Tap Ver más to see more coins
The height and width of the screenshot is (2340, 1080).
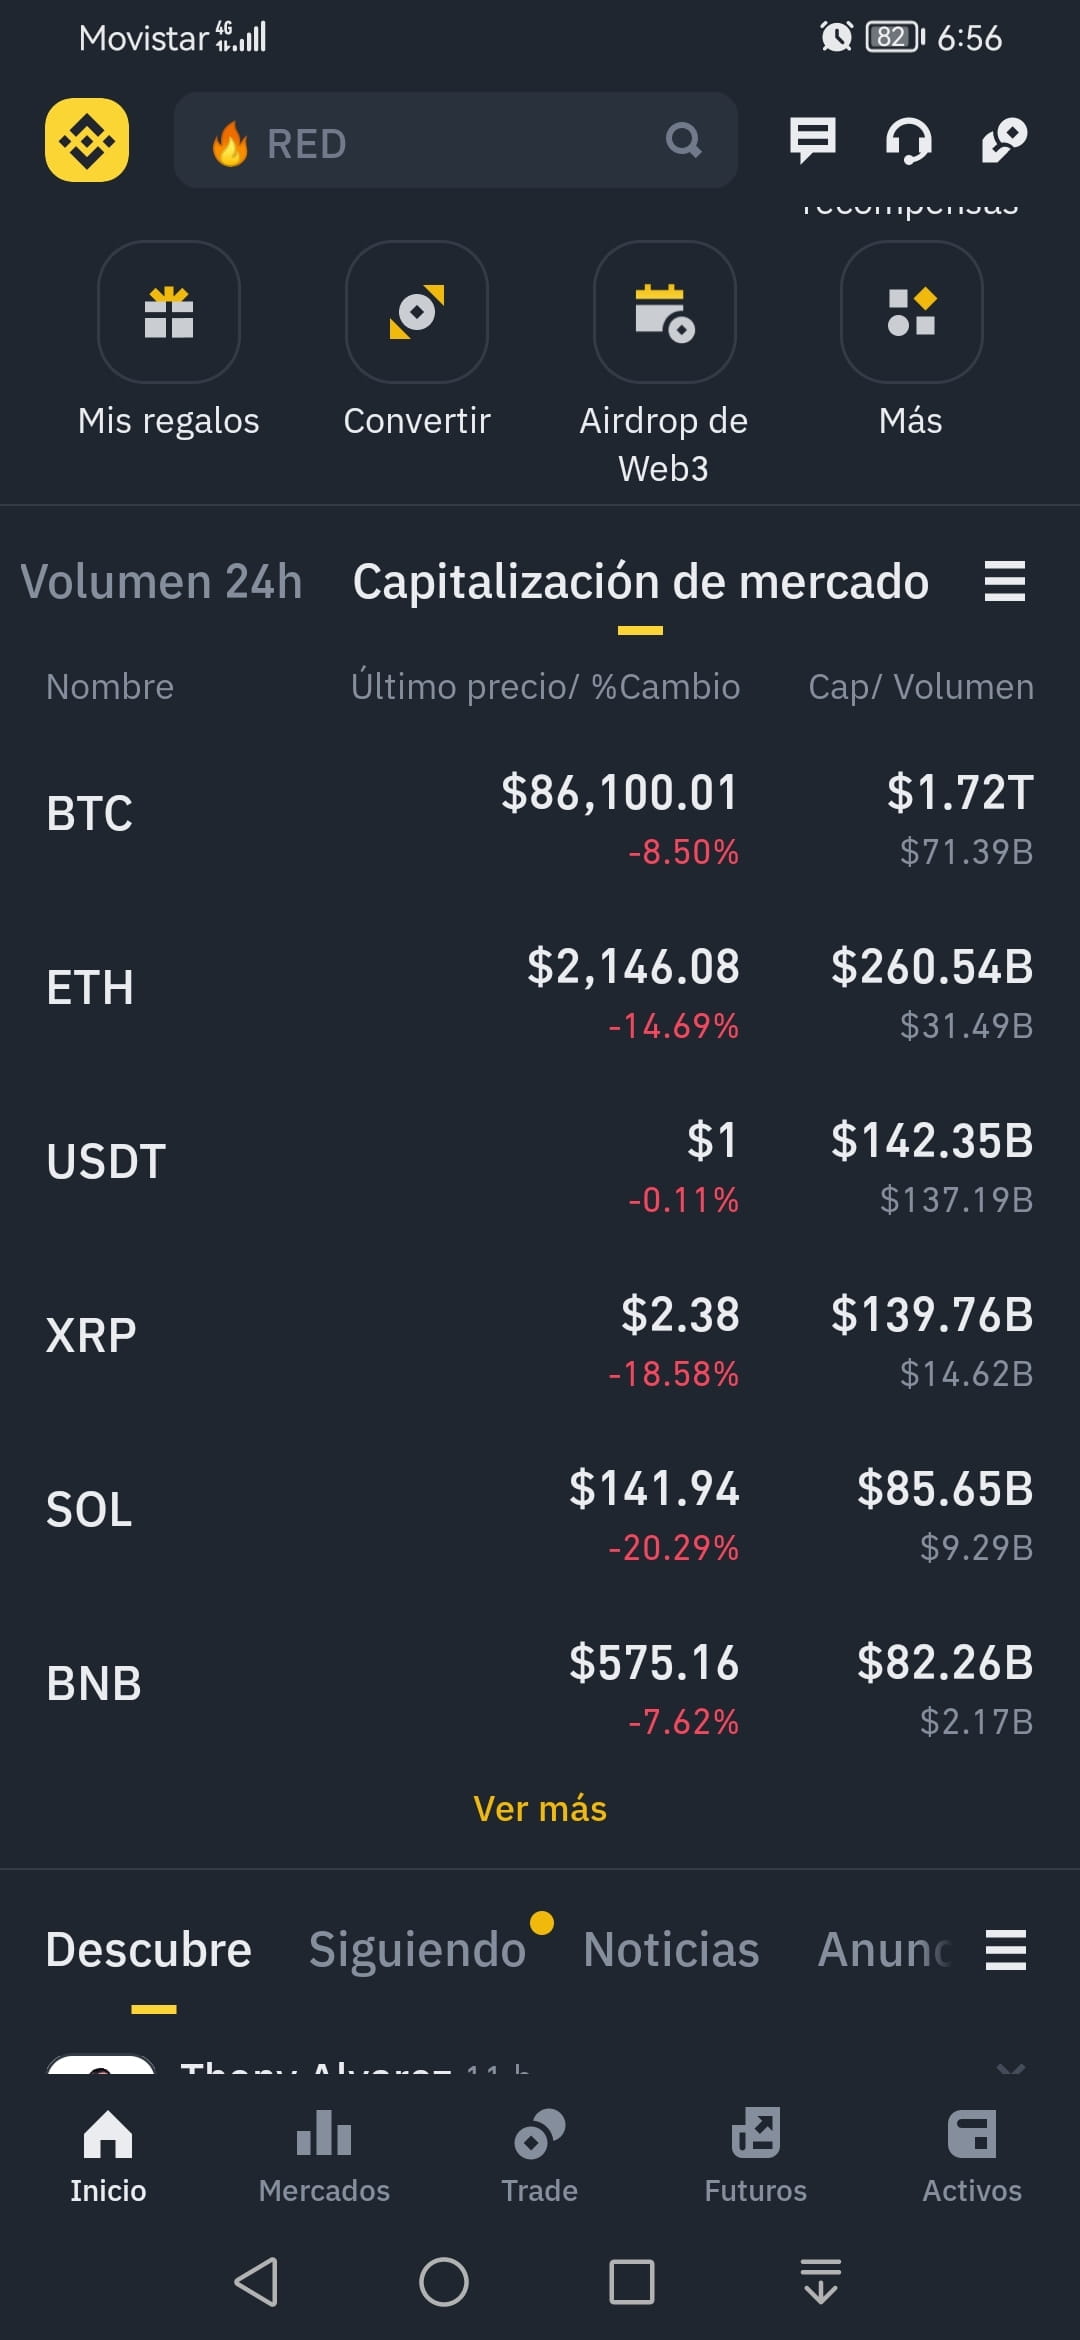540,1808
